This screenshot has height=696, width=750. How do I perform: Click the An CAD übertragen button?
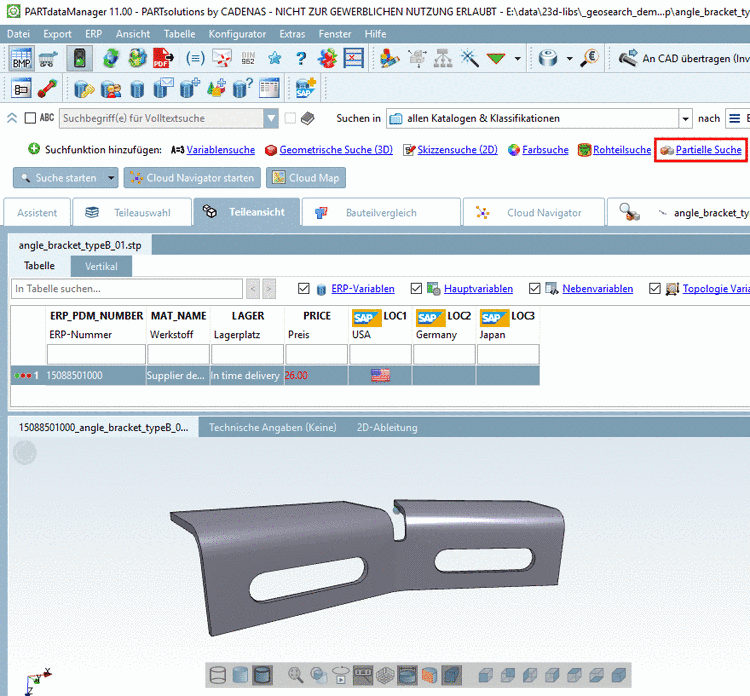click(x=684, y=58)
